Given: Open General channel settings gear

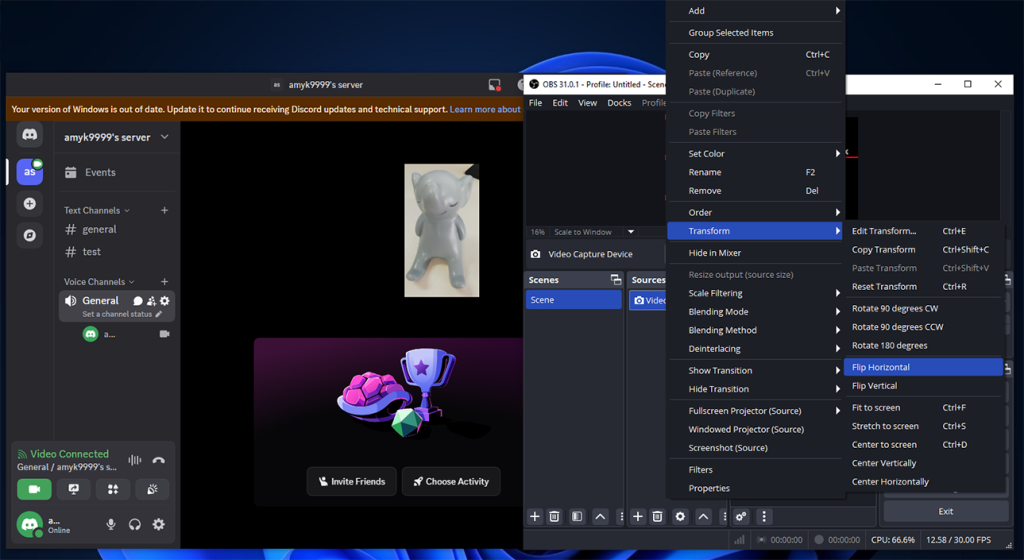Looking at the screenshot, I should (x=165, y=301).
